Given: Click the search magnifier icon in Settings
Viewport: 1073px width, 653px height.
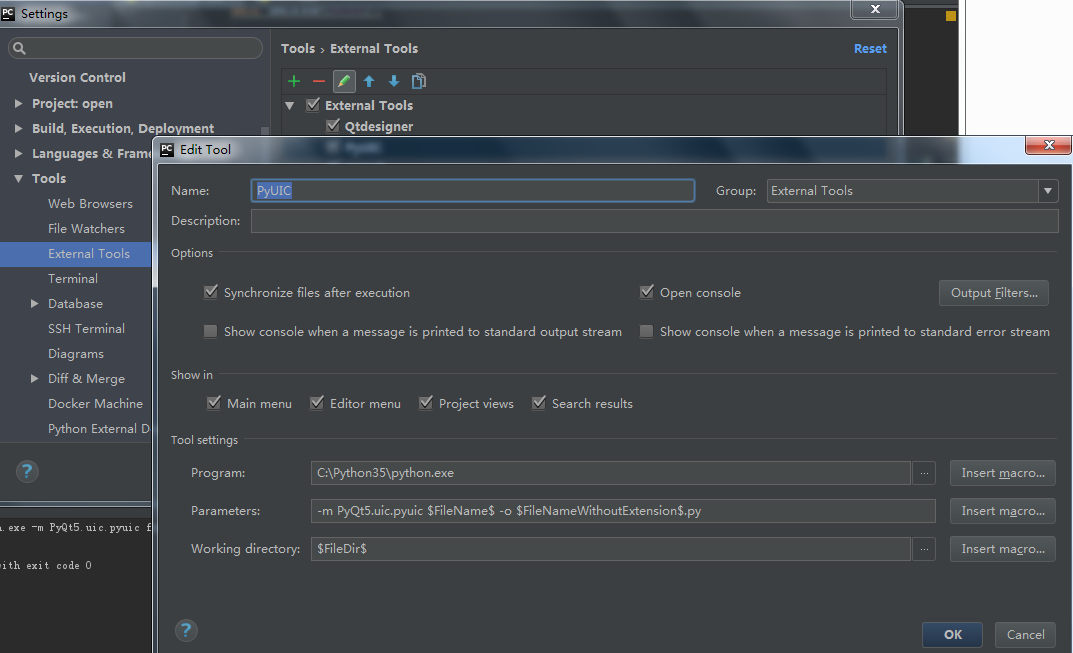Looking at the screenshot, I should (19, 48).
